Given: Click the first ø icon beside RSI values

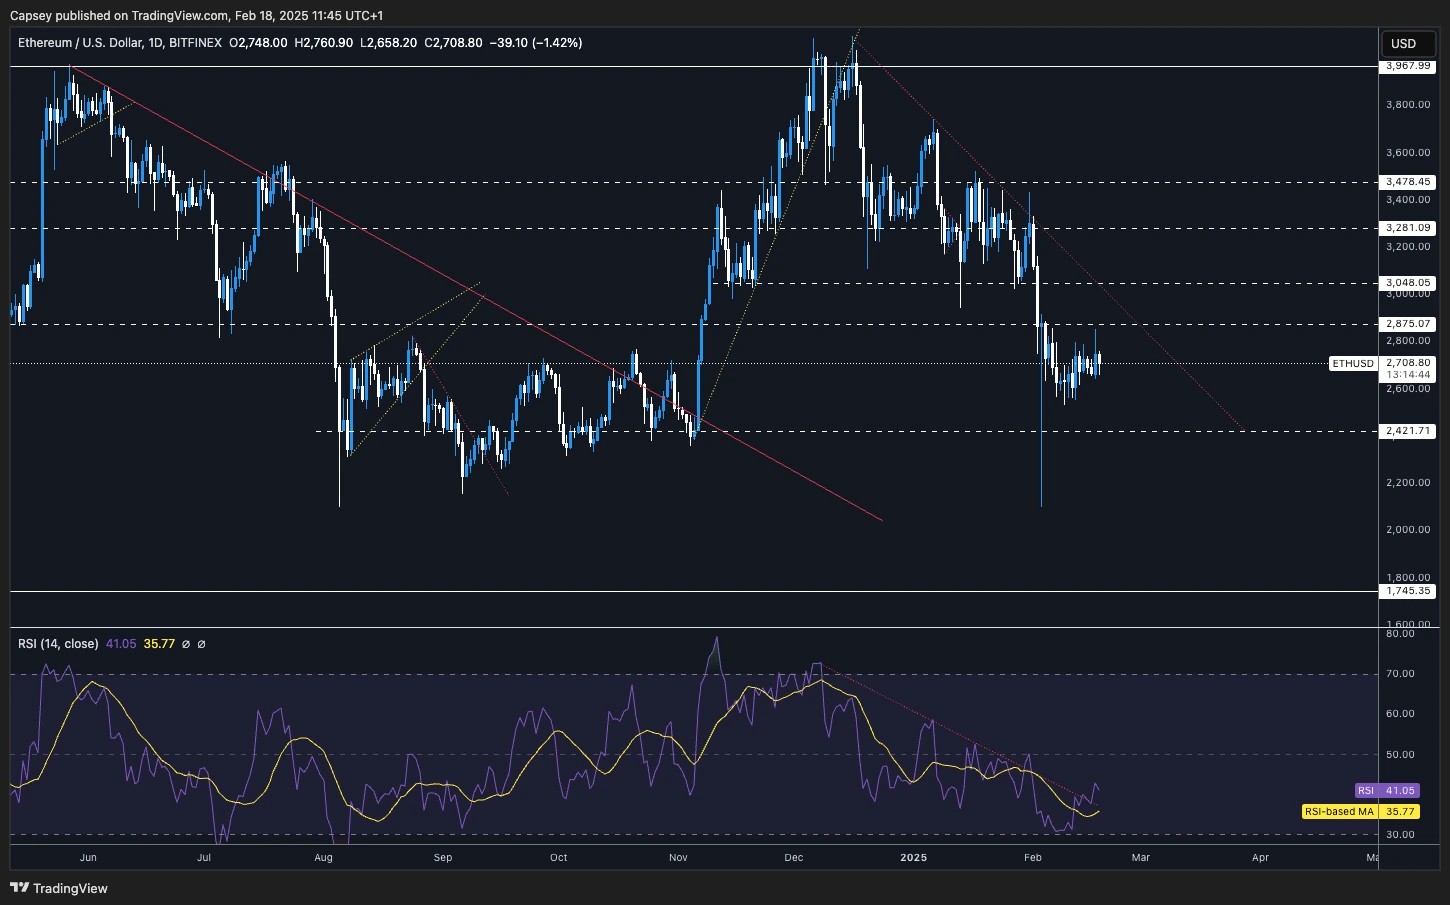Looking at the screenshot, I should [186, 644].
